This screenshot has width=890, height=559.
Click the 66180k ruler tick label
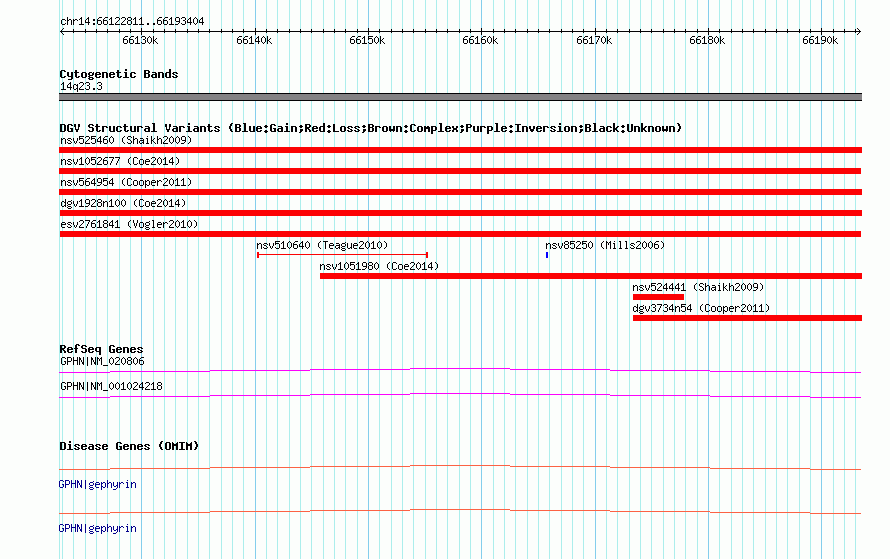click(707, 40)
